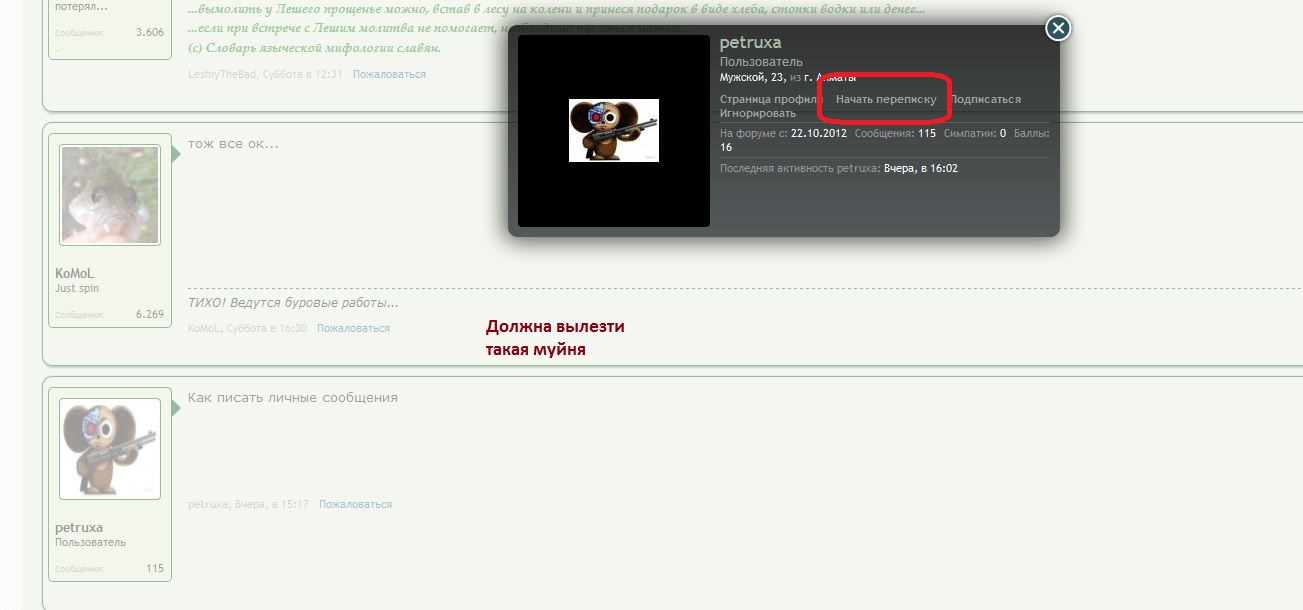Viewport: 1303px width, 610px height.
Task: Click petruxa post timestamp Вчера, в 15:17
Action: click(x=272, y=505)
